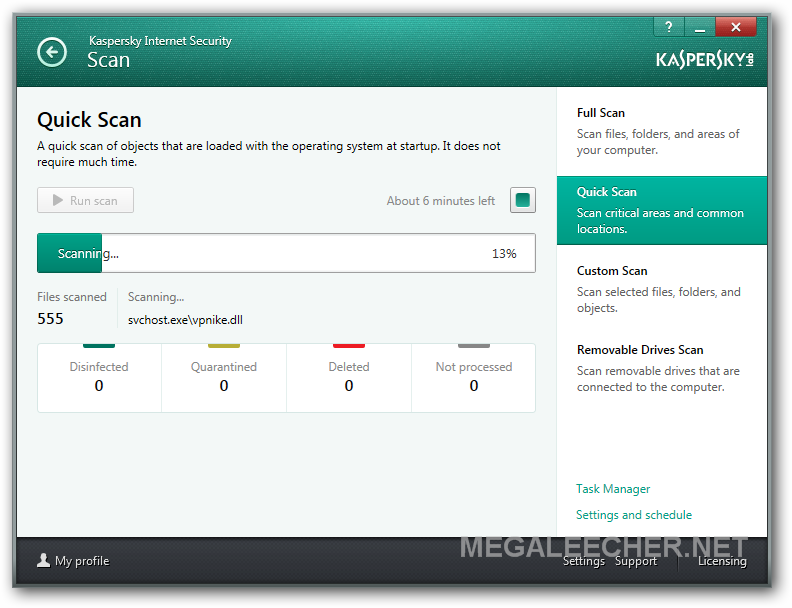This screenshot has width=792, height=608.
Task: Click the files scanned count 555
Action: coord(50,319)
